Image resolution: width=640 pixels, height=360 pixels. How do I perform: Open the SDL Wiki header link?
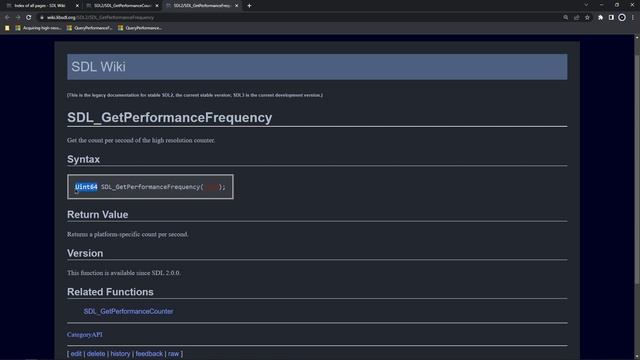tap(98, 67)
